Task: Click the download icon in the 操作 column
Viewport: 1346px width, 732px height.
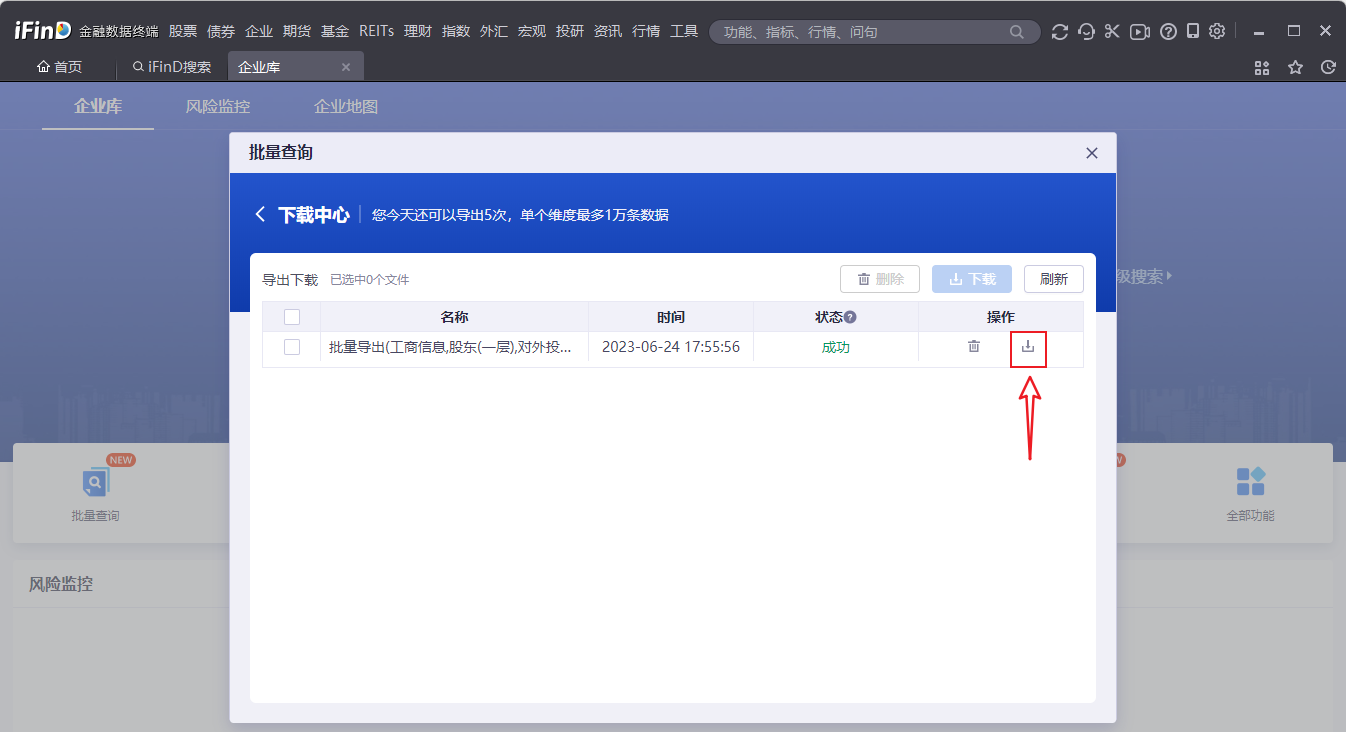Action: point(1028,347)
